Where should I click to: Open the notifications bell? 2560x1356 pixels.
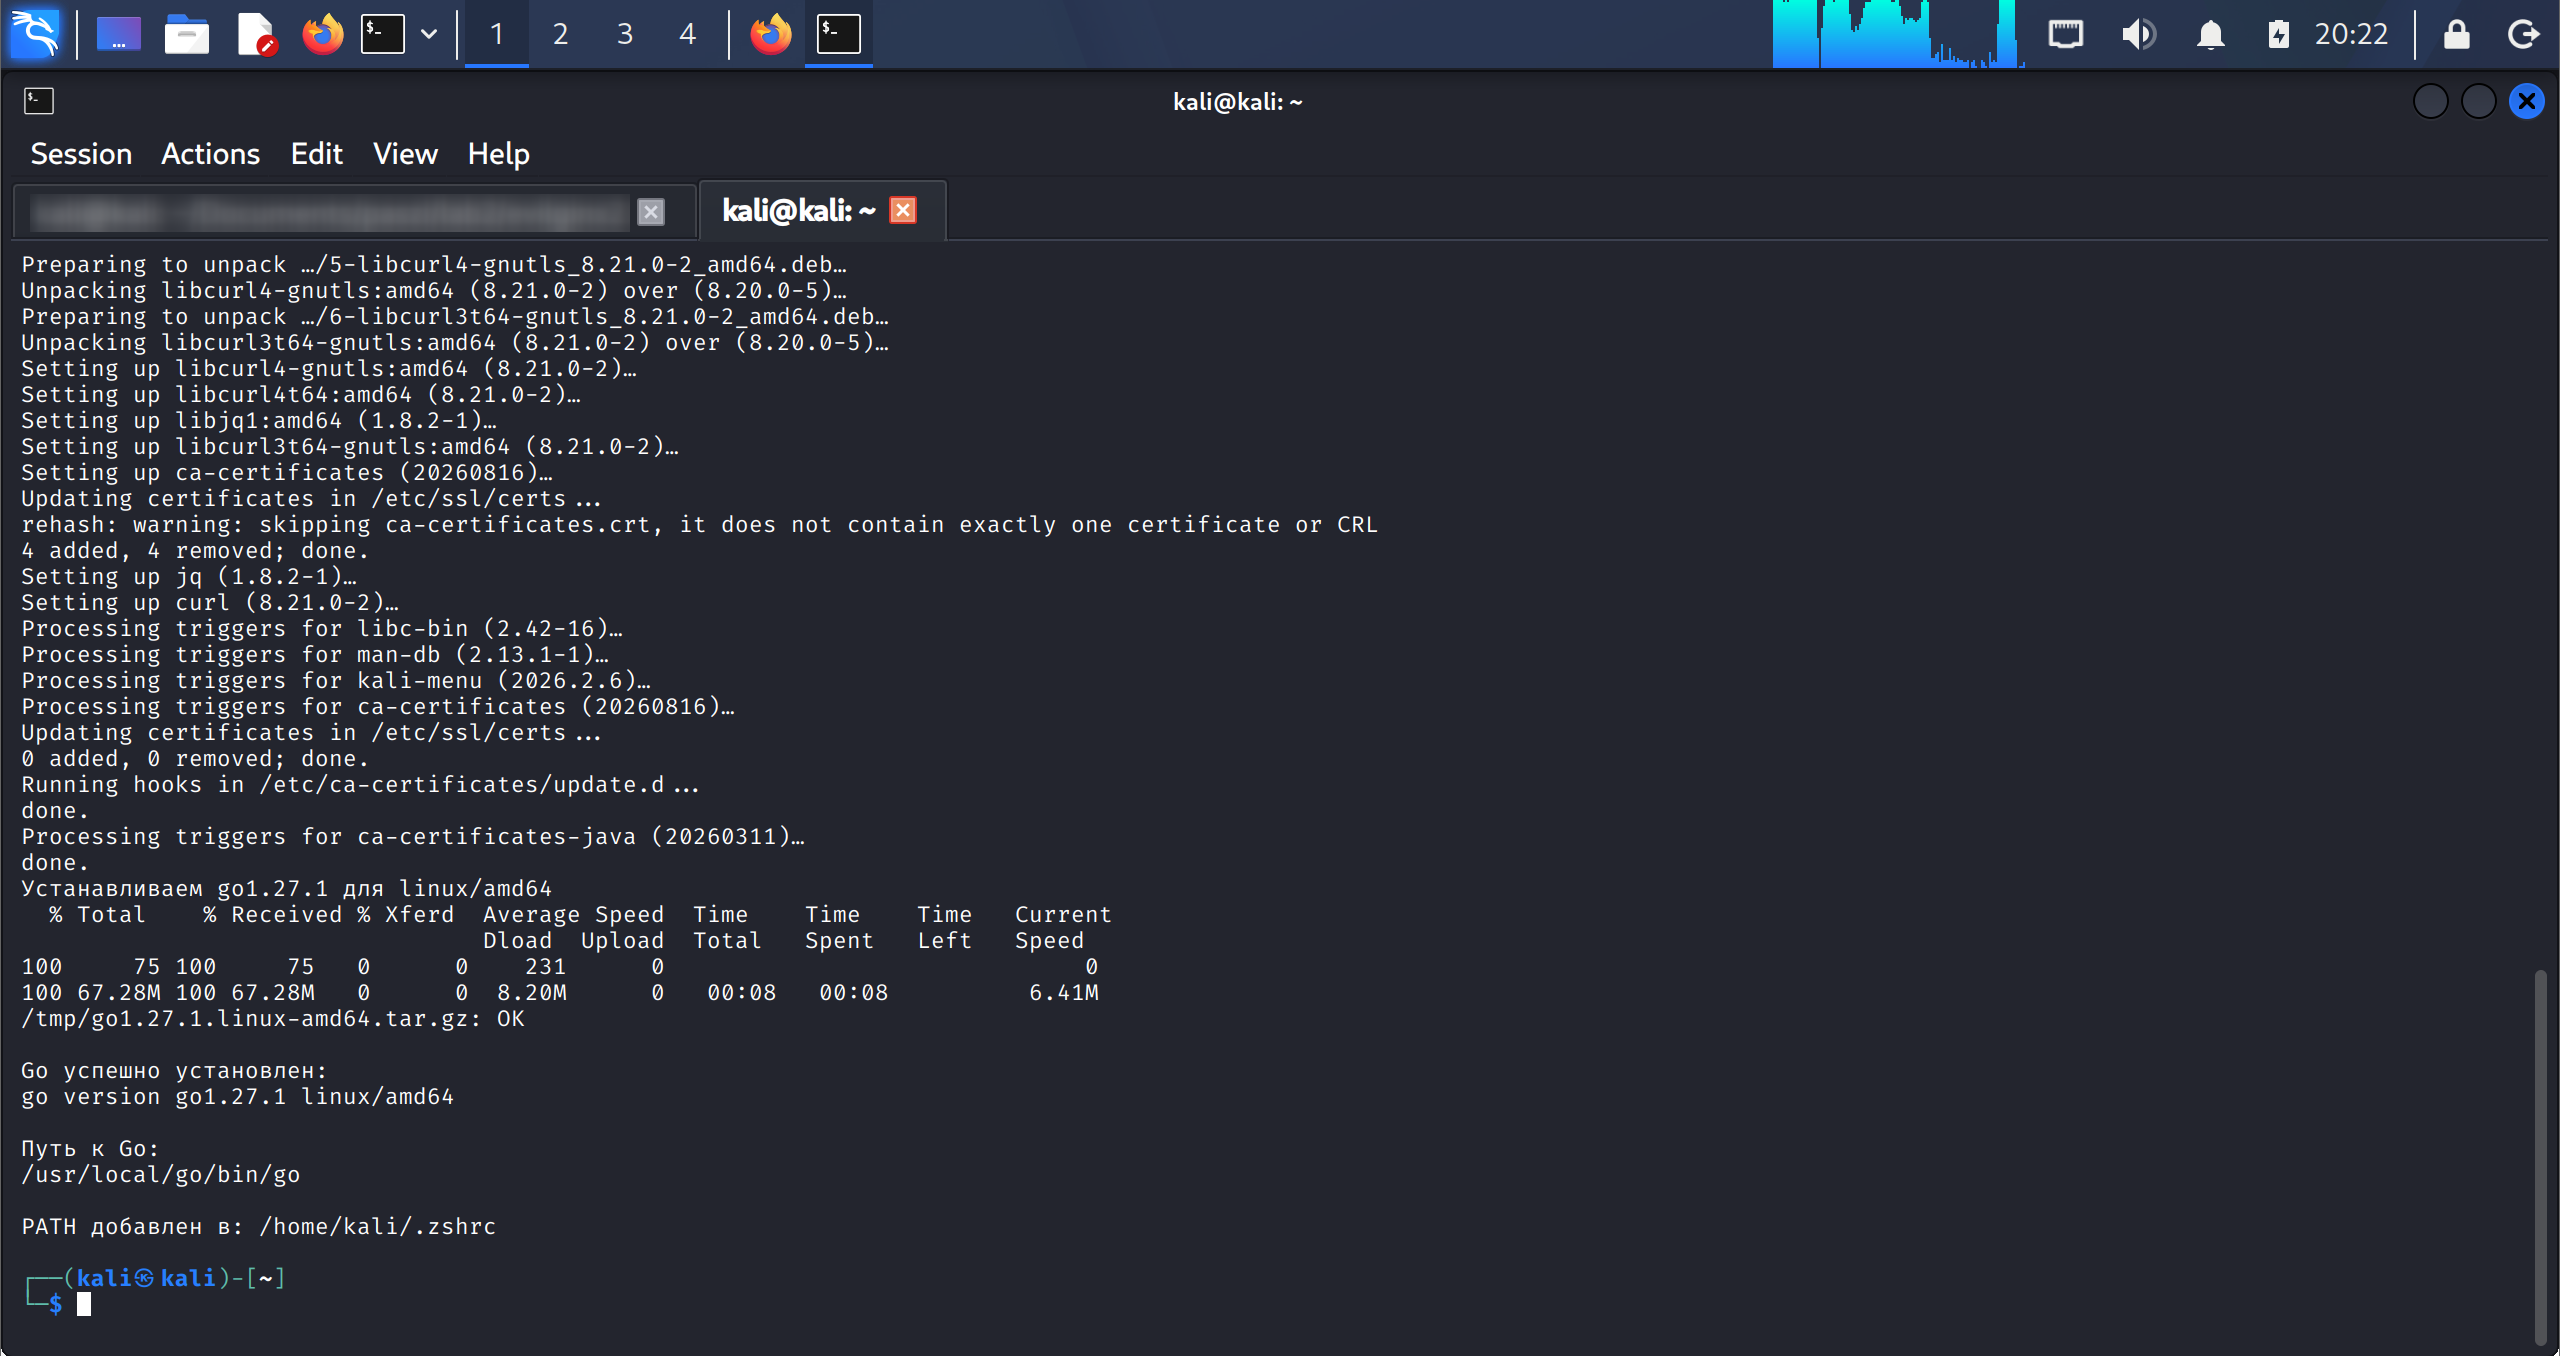(2210, 34)
